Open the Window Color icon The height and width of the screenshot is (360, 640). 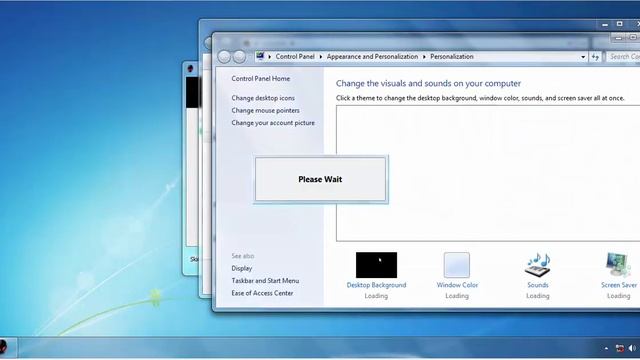pyautogui.click(x=457, y=265)
